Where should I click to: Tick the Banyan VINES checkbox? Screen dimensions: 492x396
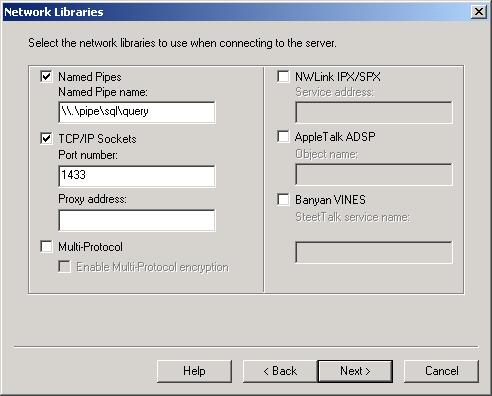[x=283, y=200]
